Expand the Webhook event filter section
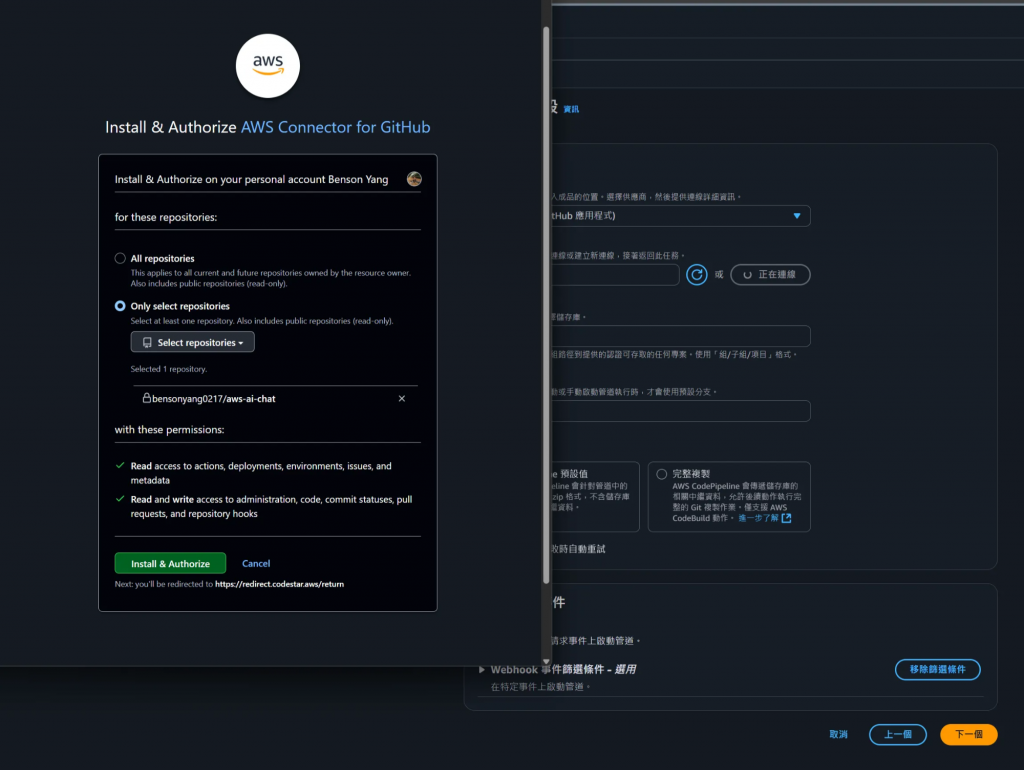The image size is (1024, 770). pos(482,669)
